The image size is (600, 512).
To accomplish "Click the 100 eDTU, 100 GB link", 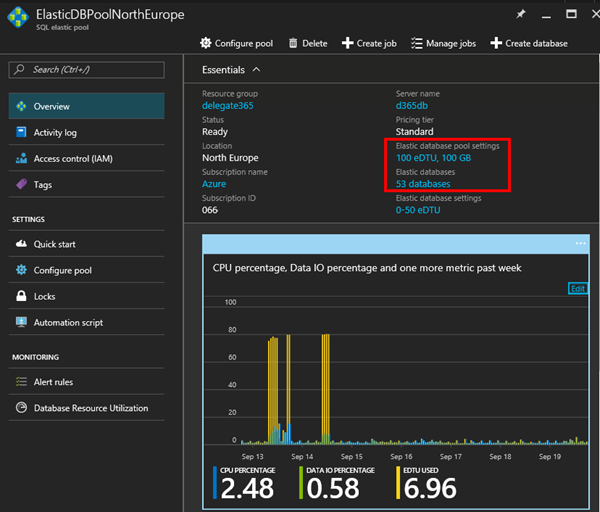I will pyautogui.click(x=435, y=158).
